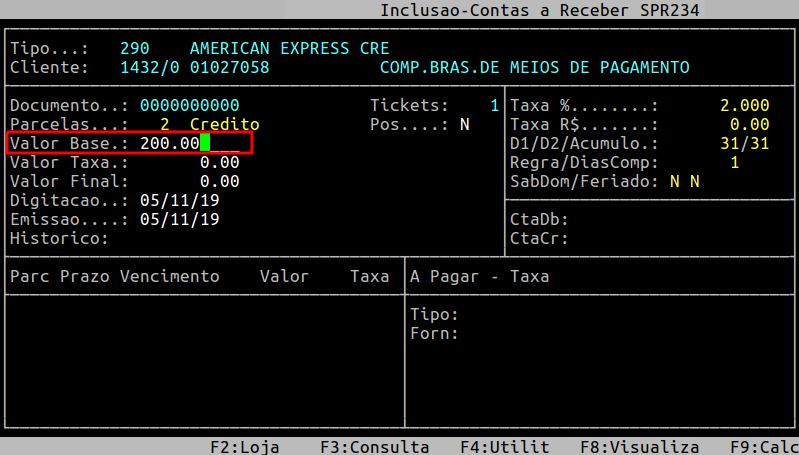
Task: Click the Parcelas value field
Action: pyautogui.click(x=164, y=124)
